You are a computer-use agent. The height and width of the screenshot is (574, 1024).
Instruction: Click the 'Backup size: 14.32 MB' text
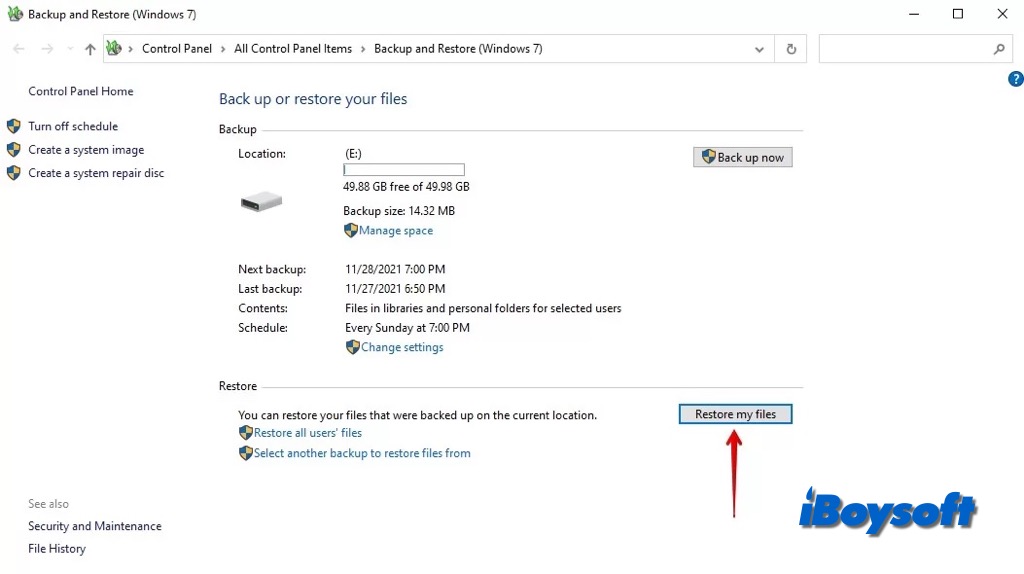pyautogui.click(x=399, y=211)
